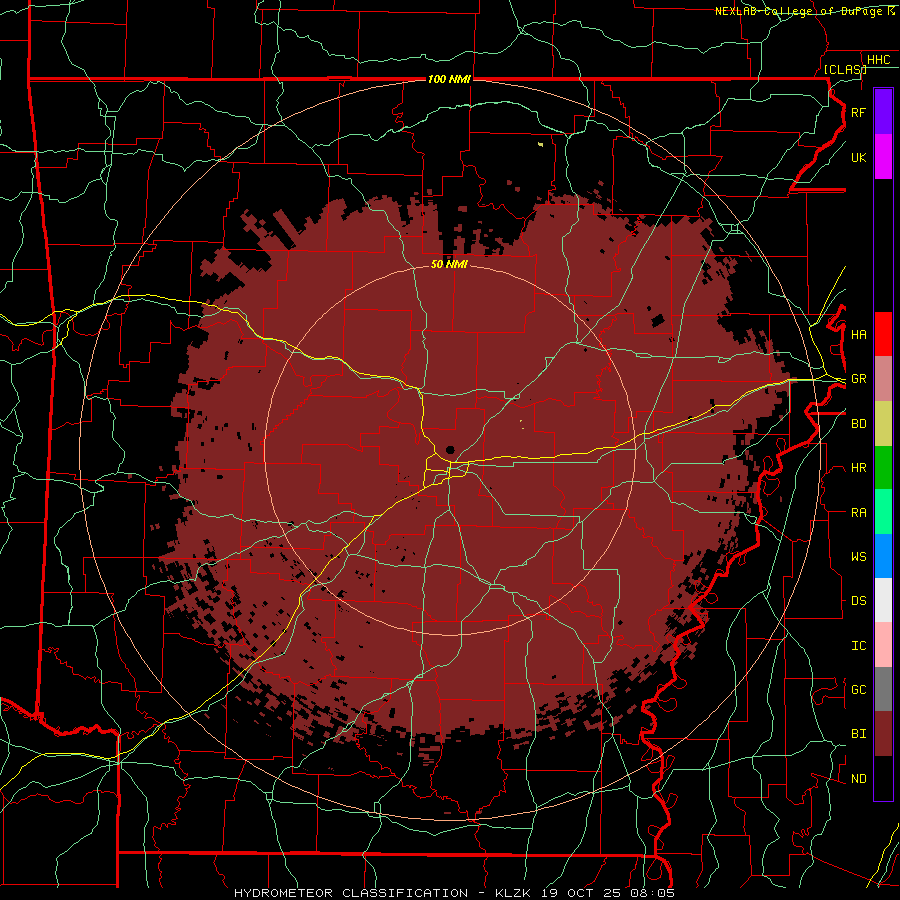Click the 50 NMI range ring label
Screen dimensions: 900x900
click(x=449, y=264)
